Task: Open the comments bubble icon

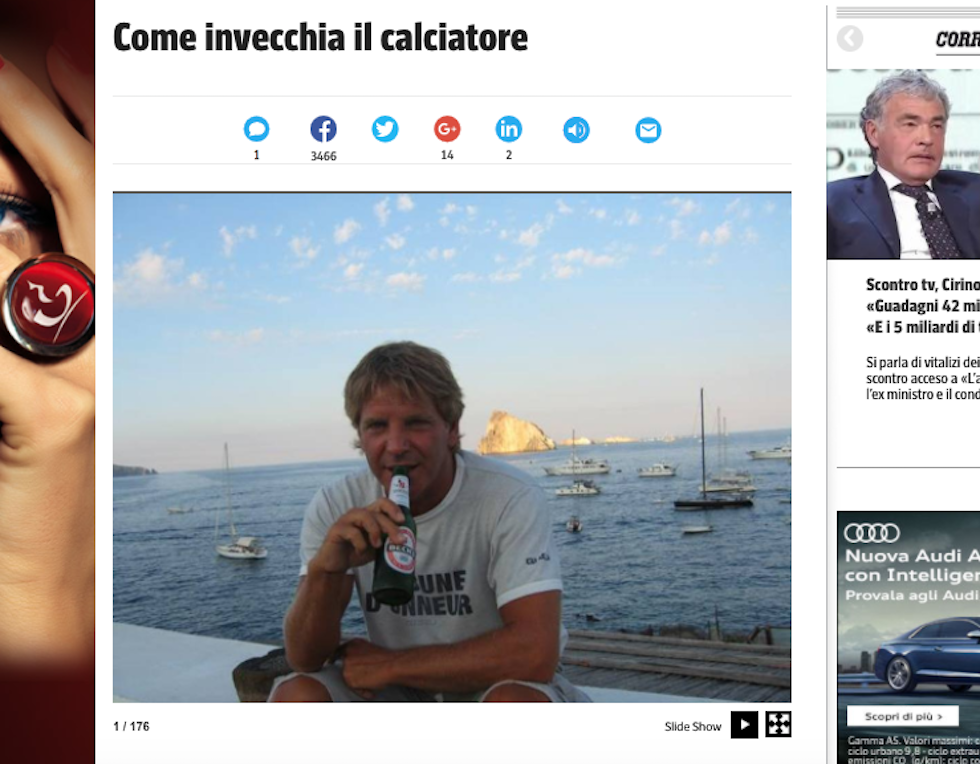Action: point(256,129)
